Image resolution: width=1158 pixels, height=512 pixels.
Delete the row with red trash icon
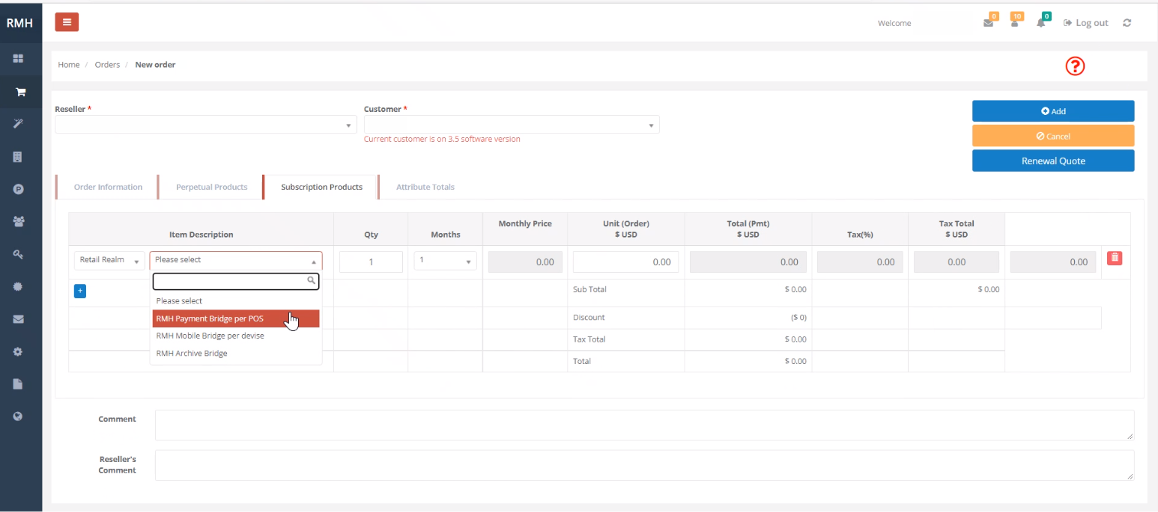click(1115, 258)
